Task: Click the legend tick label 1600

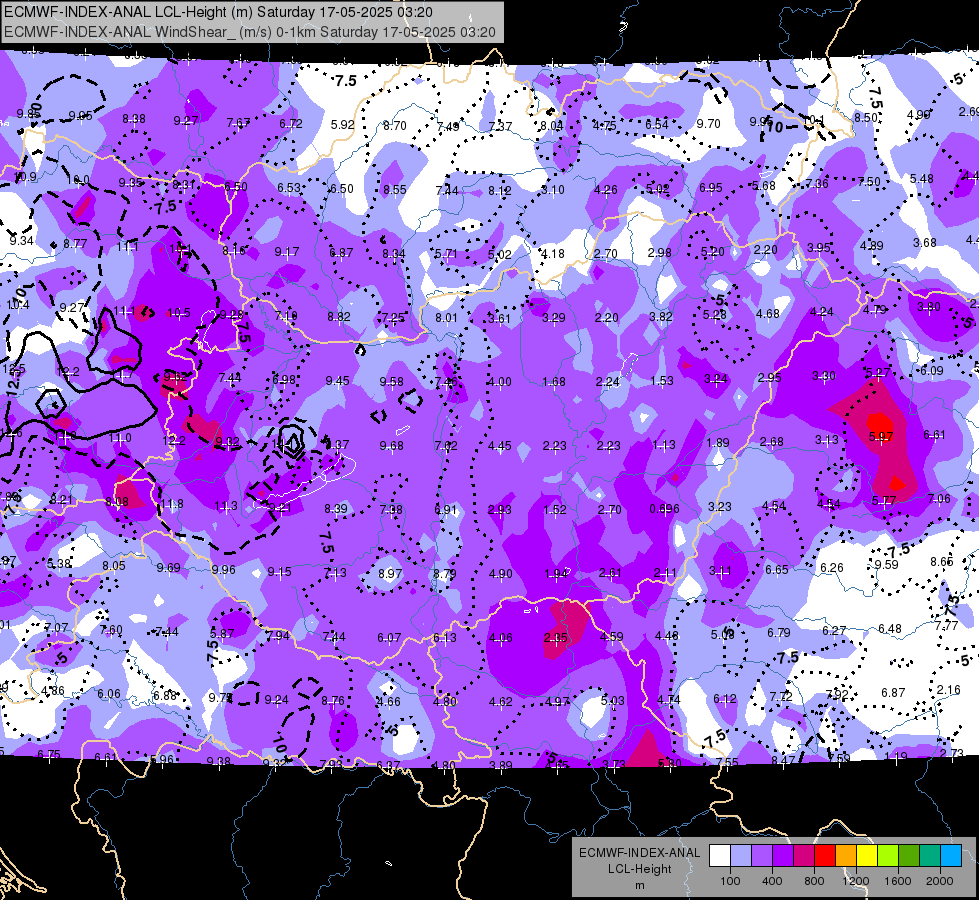Action: click(x=898, y=881)
